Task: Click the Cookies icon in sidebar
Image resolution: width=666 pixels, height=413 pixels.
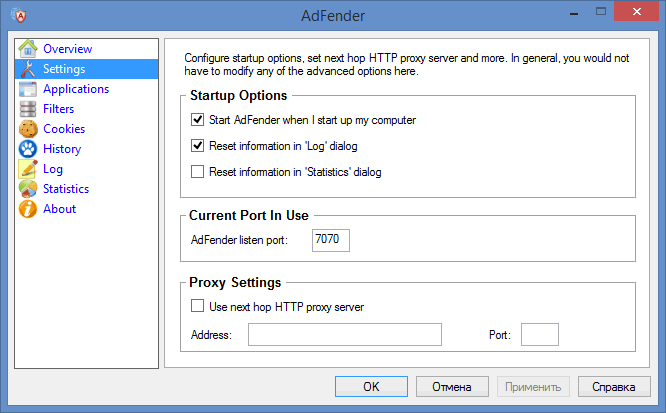Action: pyautogui.click(x=27, y=129)
